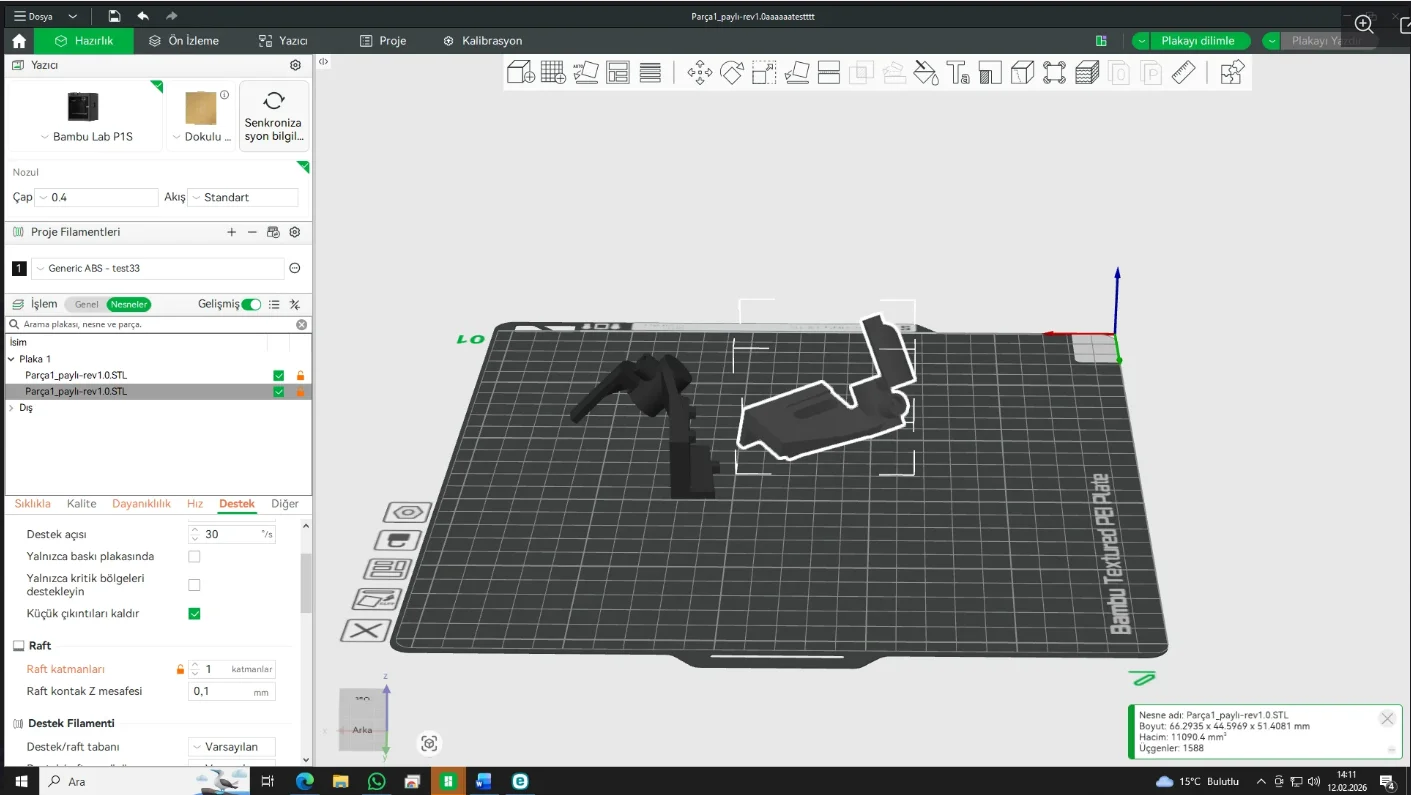Viewport: 1411px width, 795px height.
Task: Uncheck 'Küçük çıkıntıları kaldır' checkbox
Action: tap(194, 613)
